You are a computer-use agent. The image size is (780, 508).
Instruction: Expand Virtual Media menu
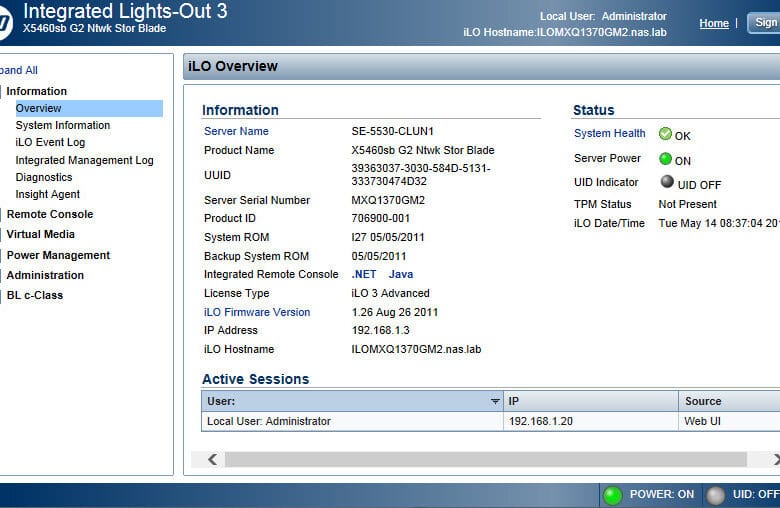point(40,234)
